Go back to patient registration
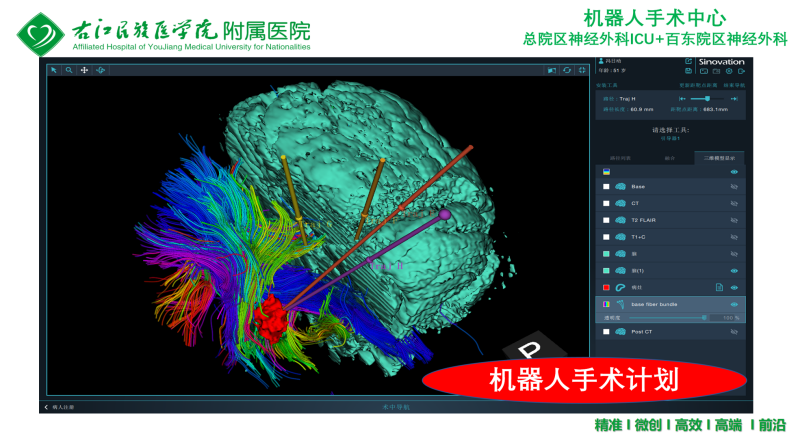800x438 pixels. [60, 407]
